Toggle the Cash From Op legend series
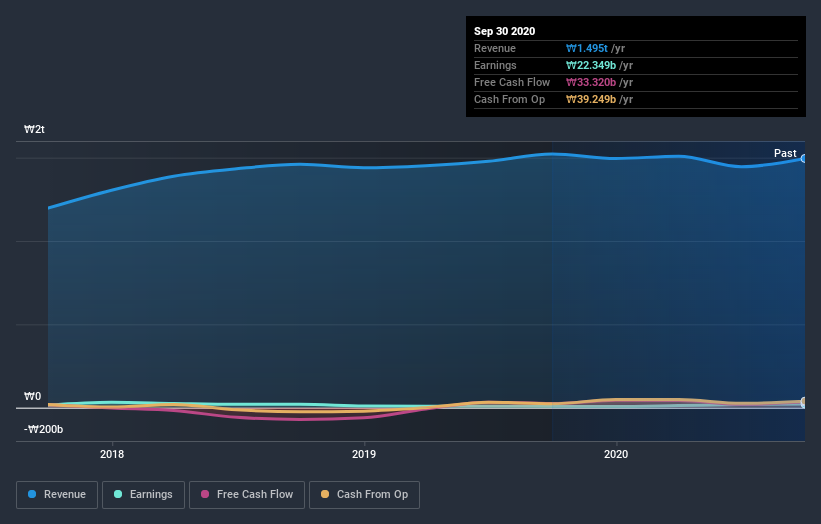821x524 pixels. pos(364,495)
